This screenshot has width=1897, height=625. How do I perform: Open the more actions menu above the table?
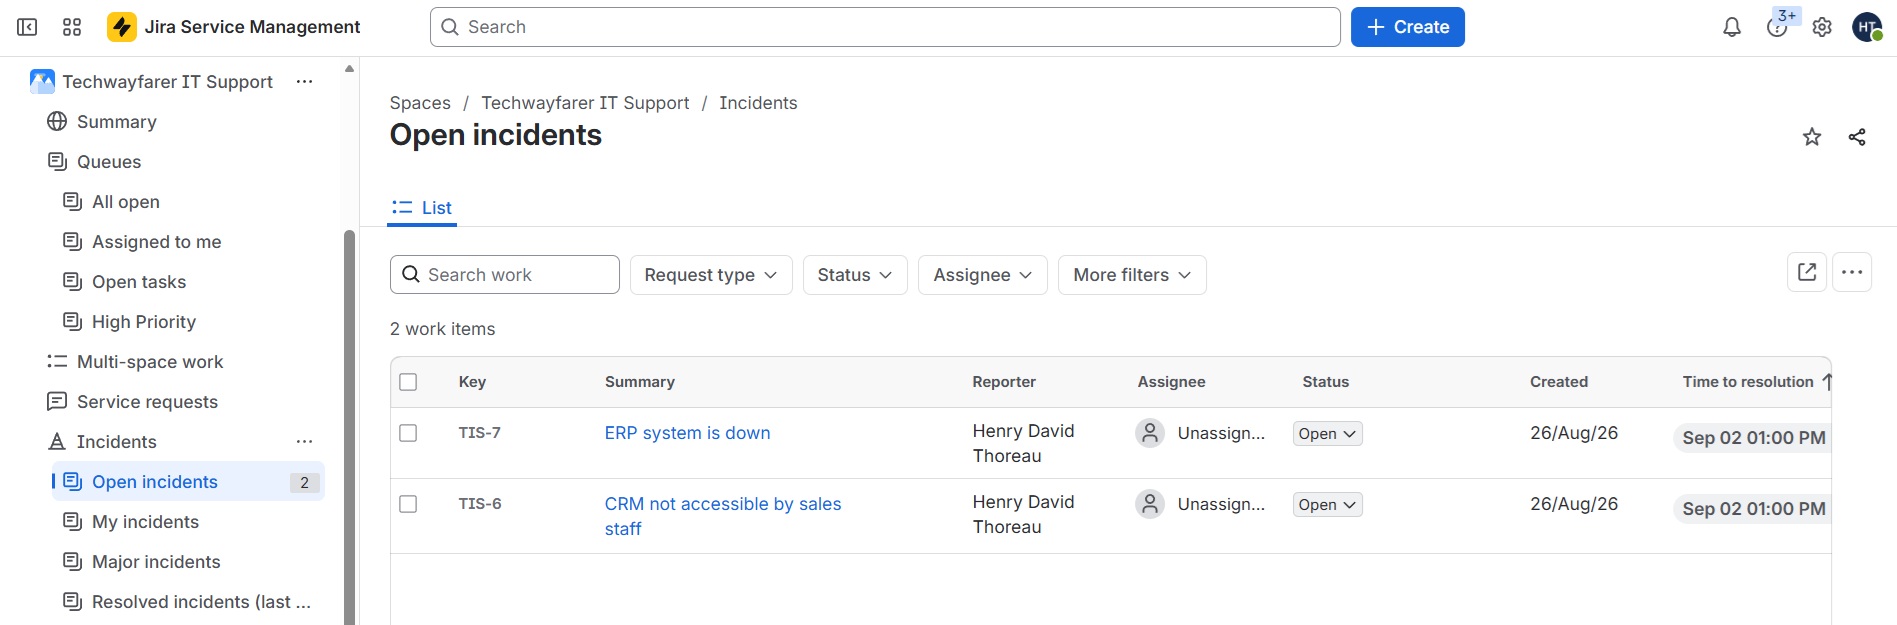pos(1852,272)
